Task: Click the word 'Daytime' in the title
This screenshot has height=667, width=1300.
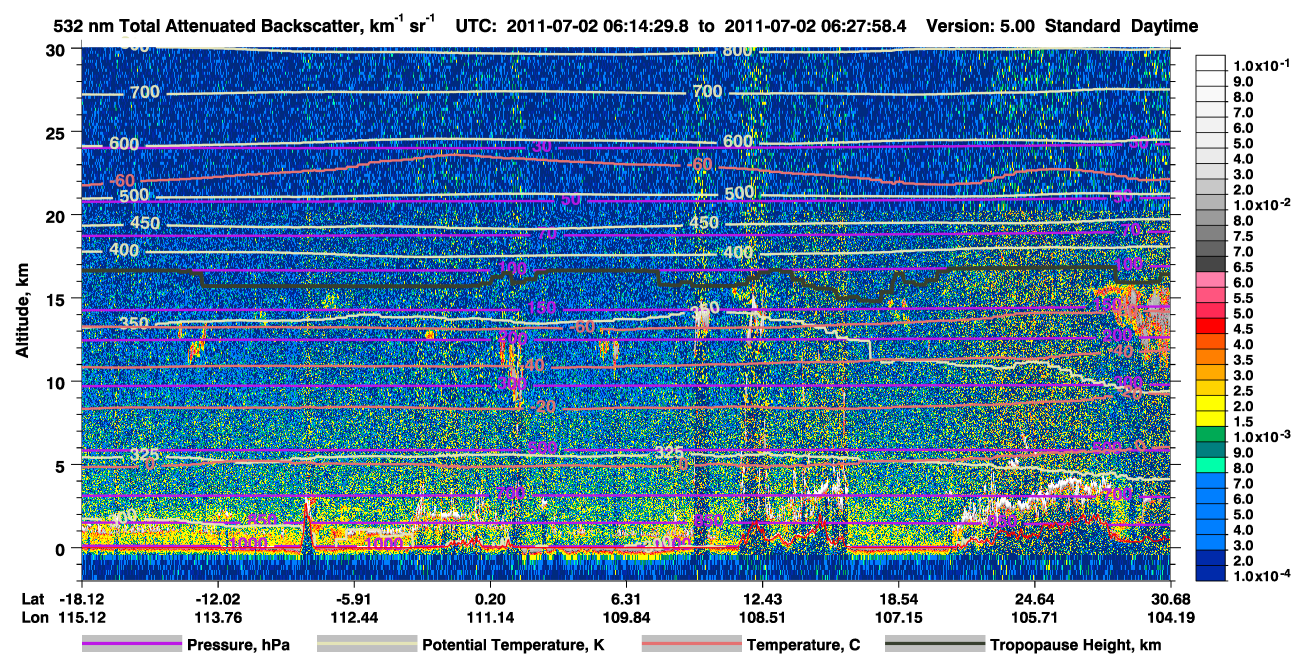Action: point(1165,26)
